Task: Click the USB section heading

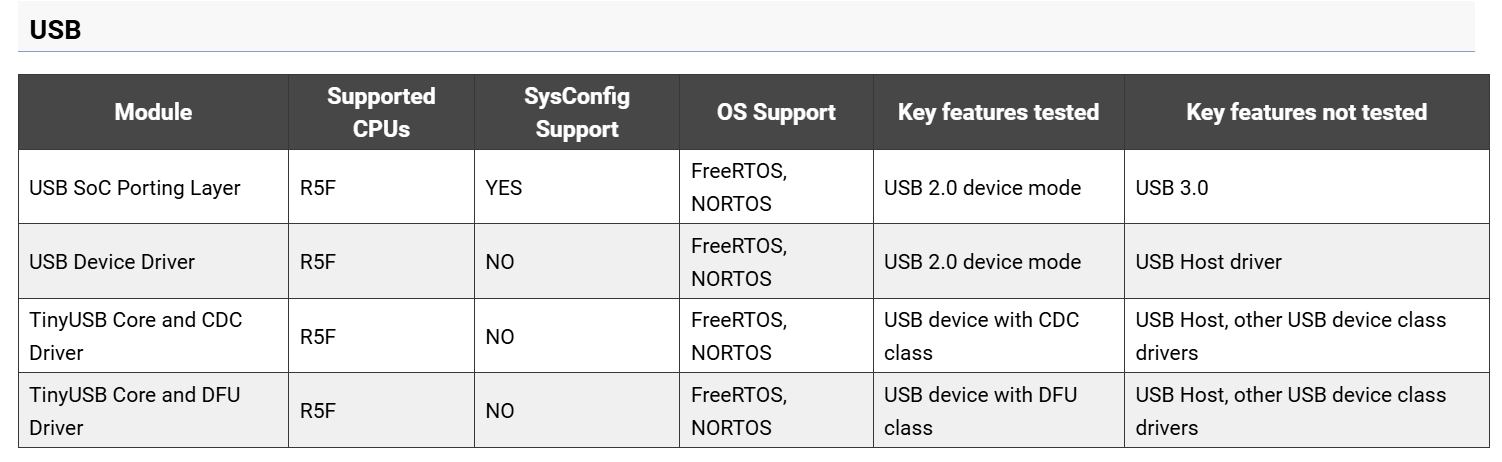Action: pyautogui.click(x=55, y=30)
